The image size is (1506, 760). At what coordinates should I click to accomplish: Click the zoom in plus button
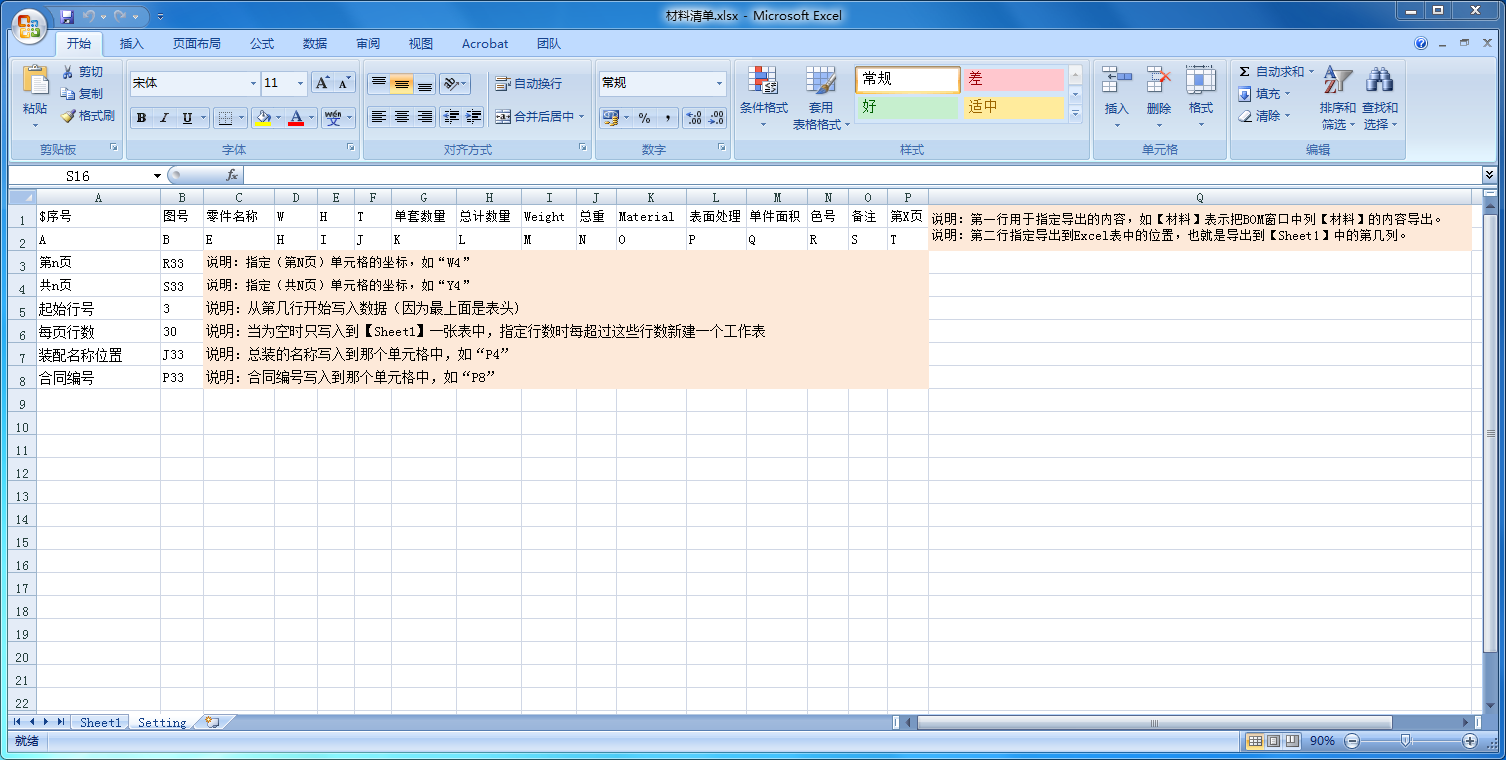pyautogui.click(x=1470, y=741)
